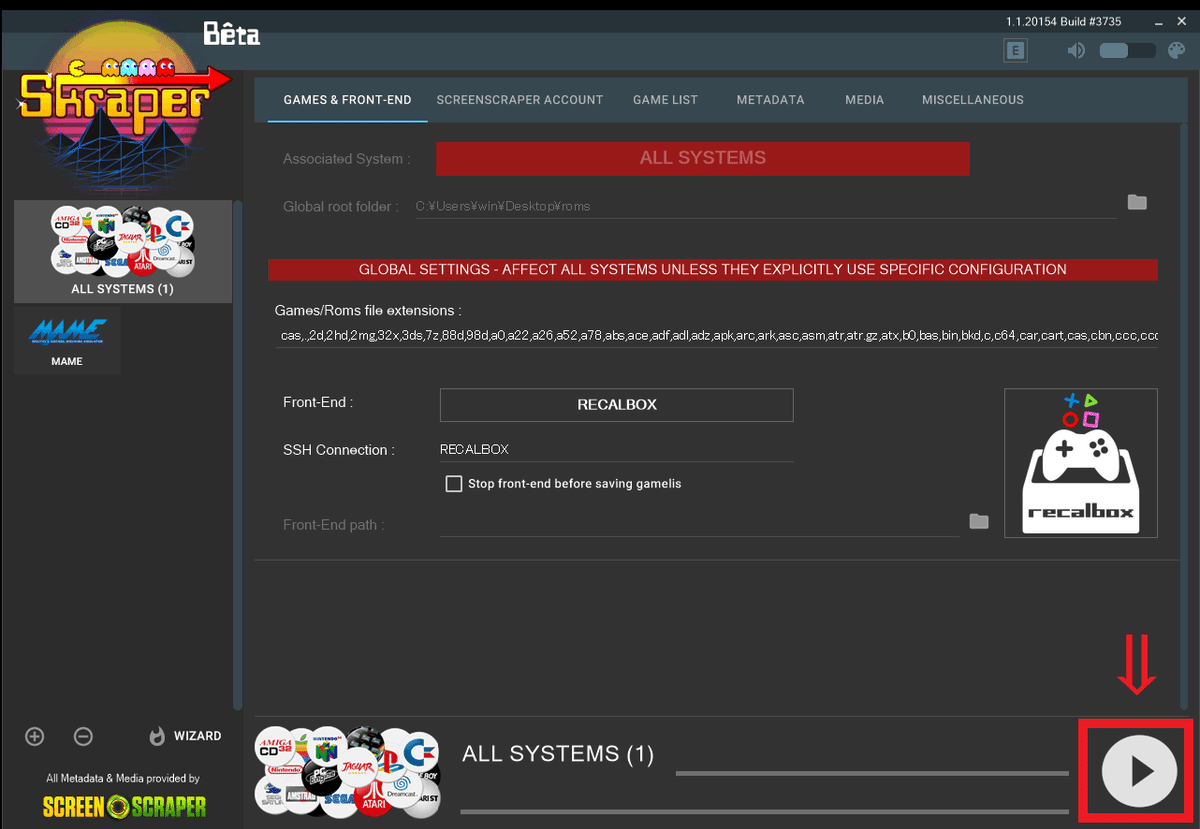This screenshot has width=1200, height=829.
Task: Remove a system with the minus icon
Action: pyautogui.click(x=84, y=736)
